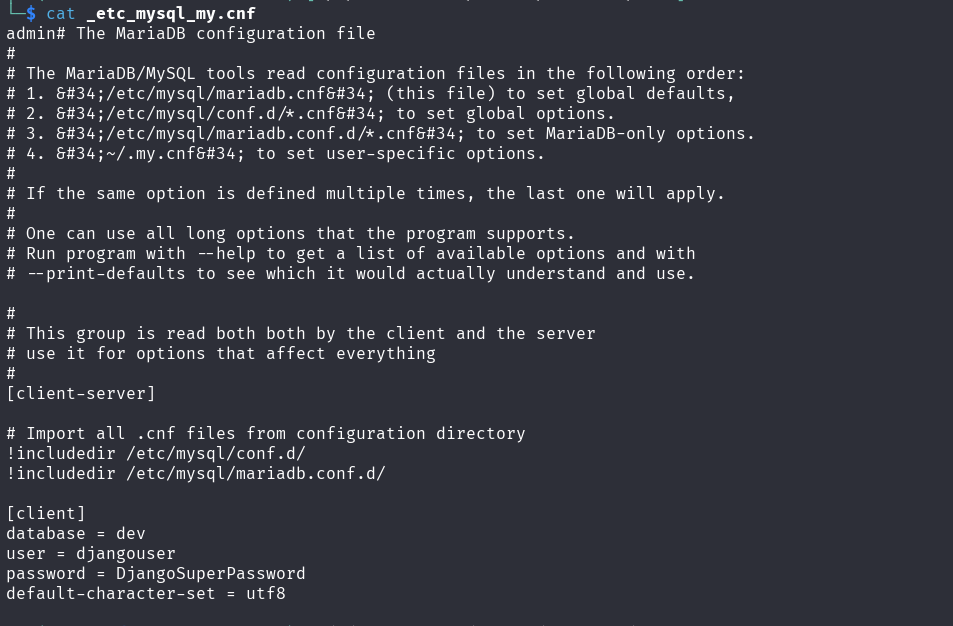
Task: Click the utf8 character set value
Action: (x=265, y=593)
